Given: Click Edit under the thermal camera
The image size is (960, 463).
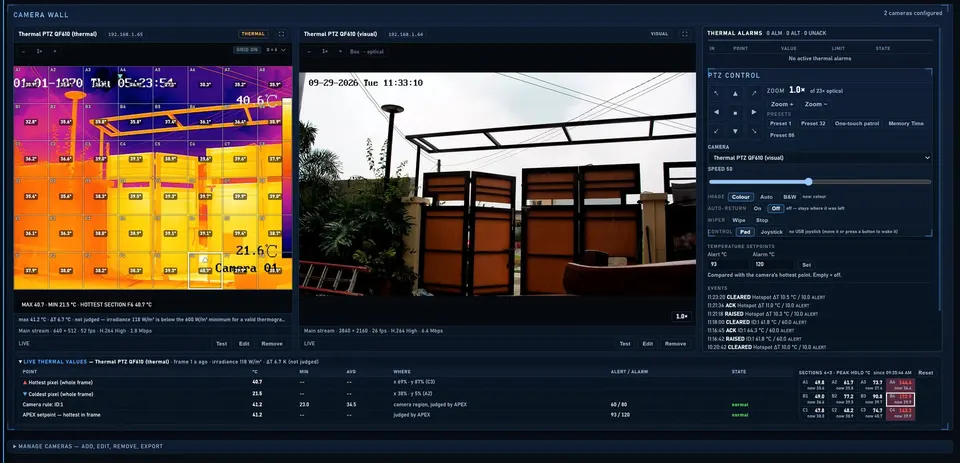Looking at the screenshot, I should click(x=244, y=344).
